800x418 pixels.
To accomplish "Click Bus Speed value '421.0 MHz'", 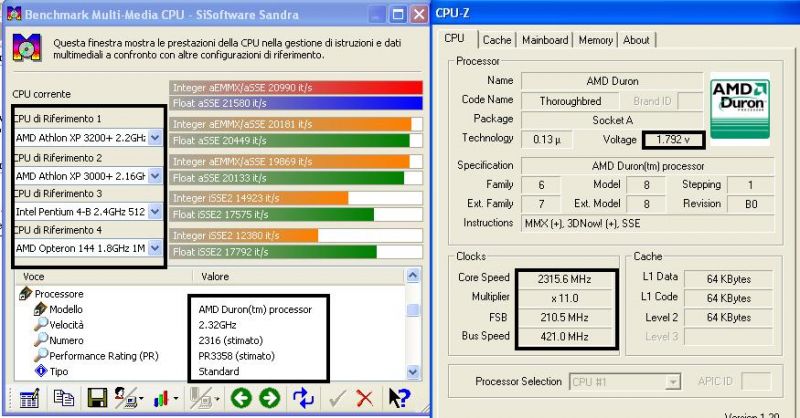I will click(564, 336).
